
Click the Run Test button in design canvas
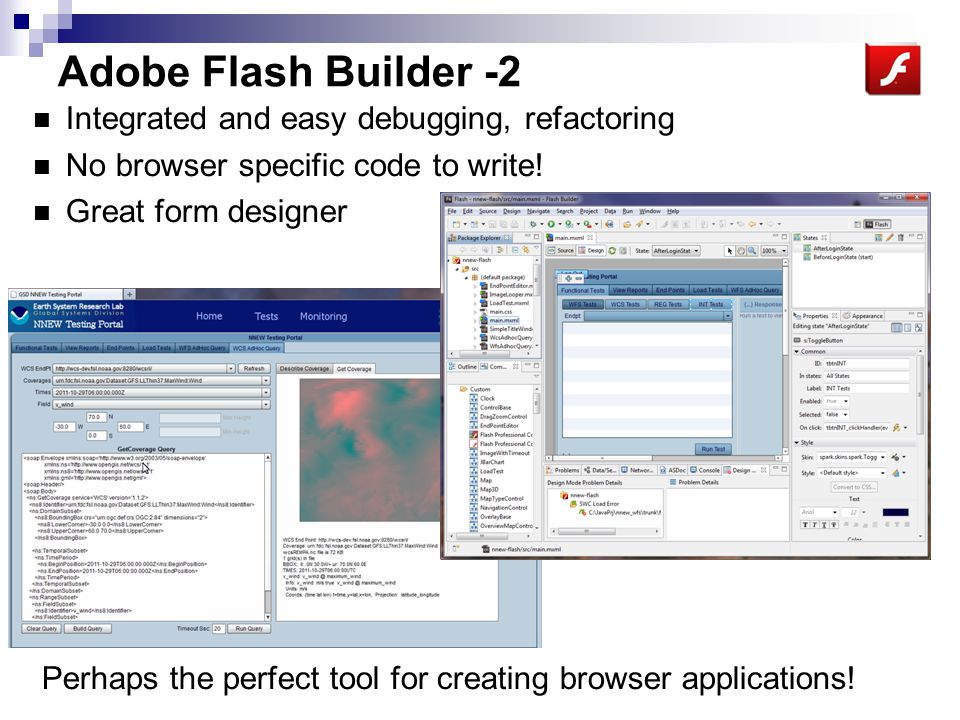tap(713, 449)
